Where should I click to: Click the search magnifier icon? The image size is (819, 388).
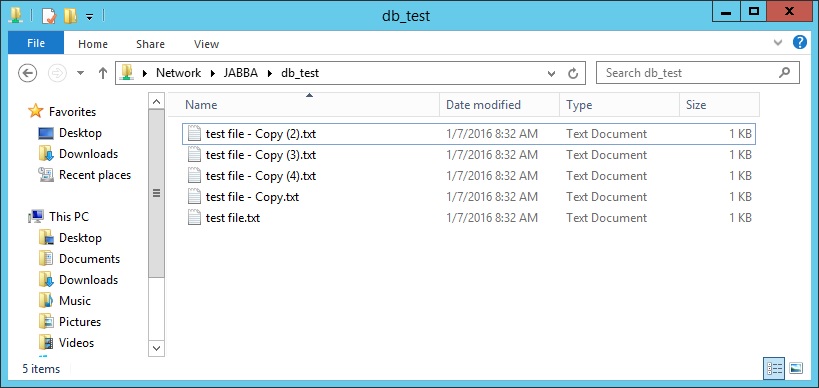(x=784, y=73)
